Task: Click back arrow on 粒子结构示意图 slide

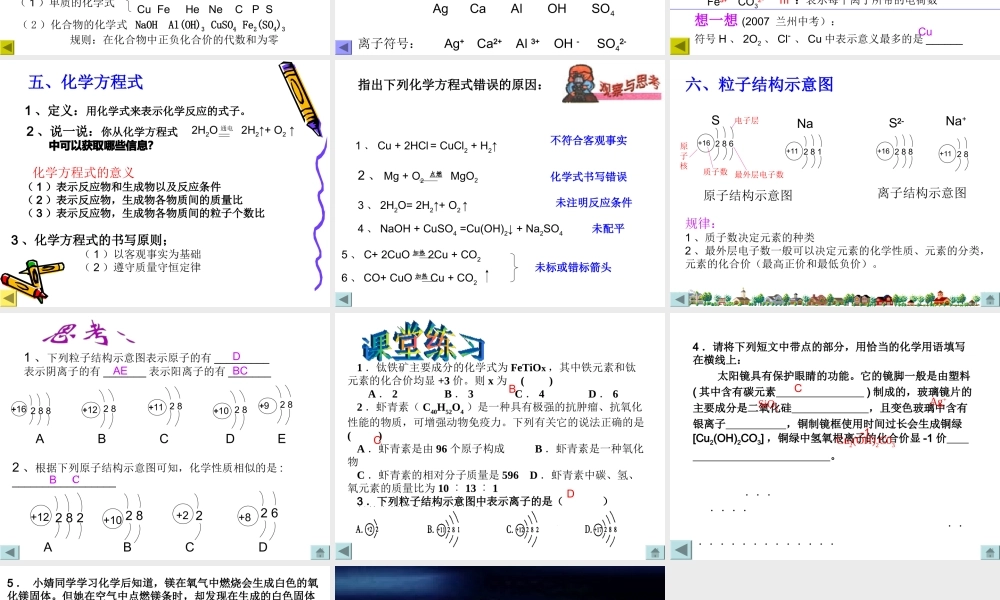Action: coord(680,299)
